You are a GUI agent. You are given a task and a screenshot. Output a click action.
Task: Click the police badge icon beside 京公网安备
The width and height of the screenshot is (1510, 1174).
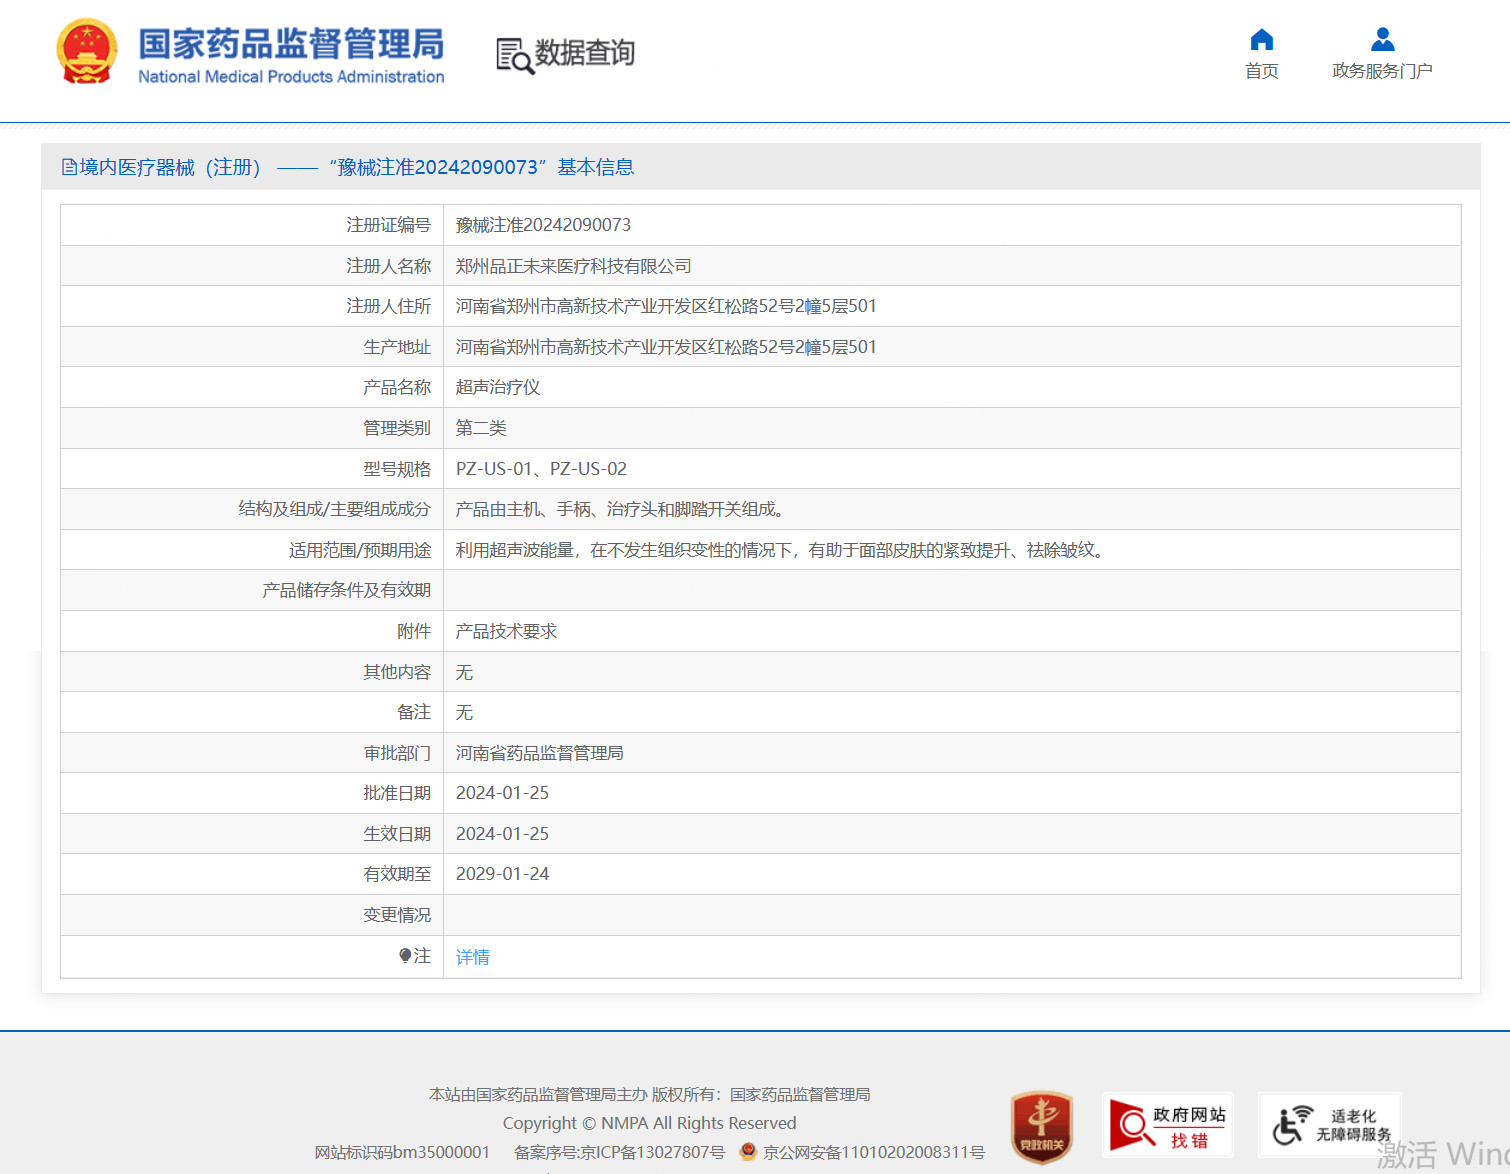click(748, 1152)
